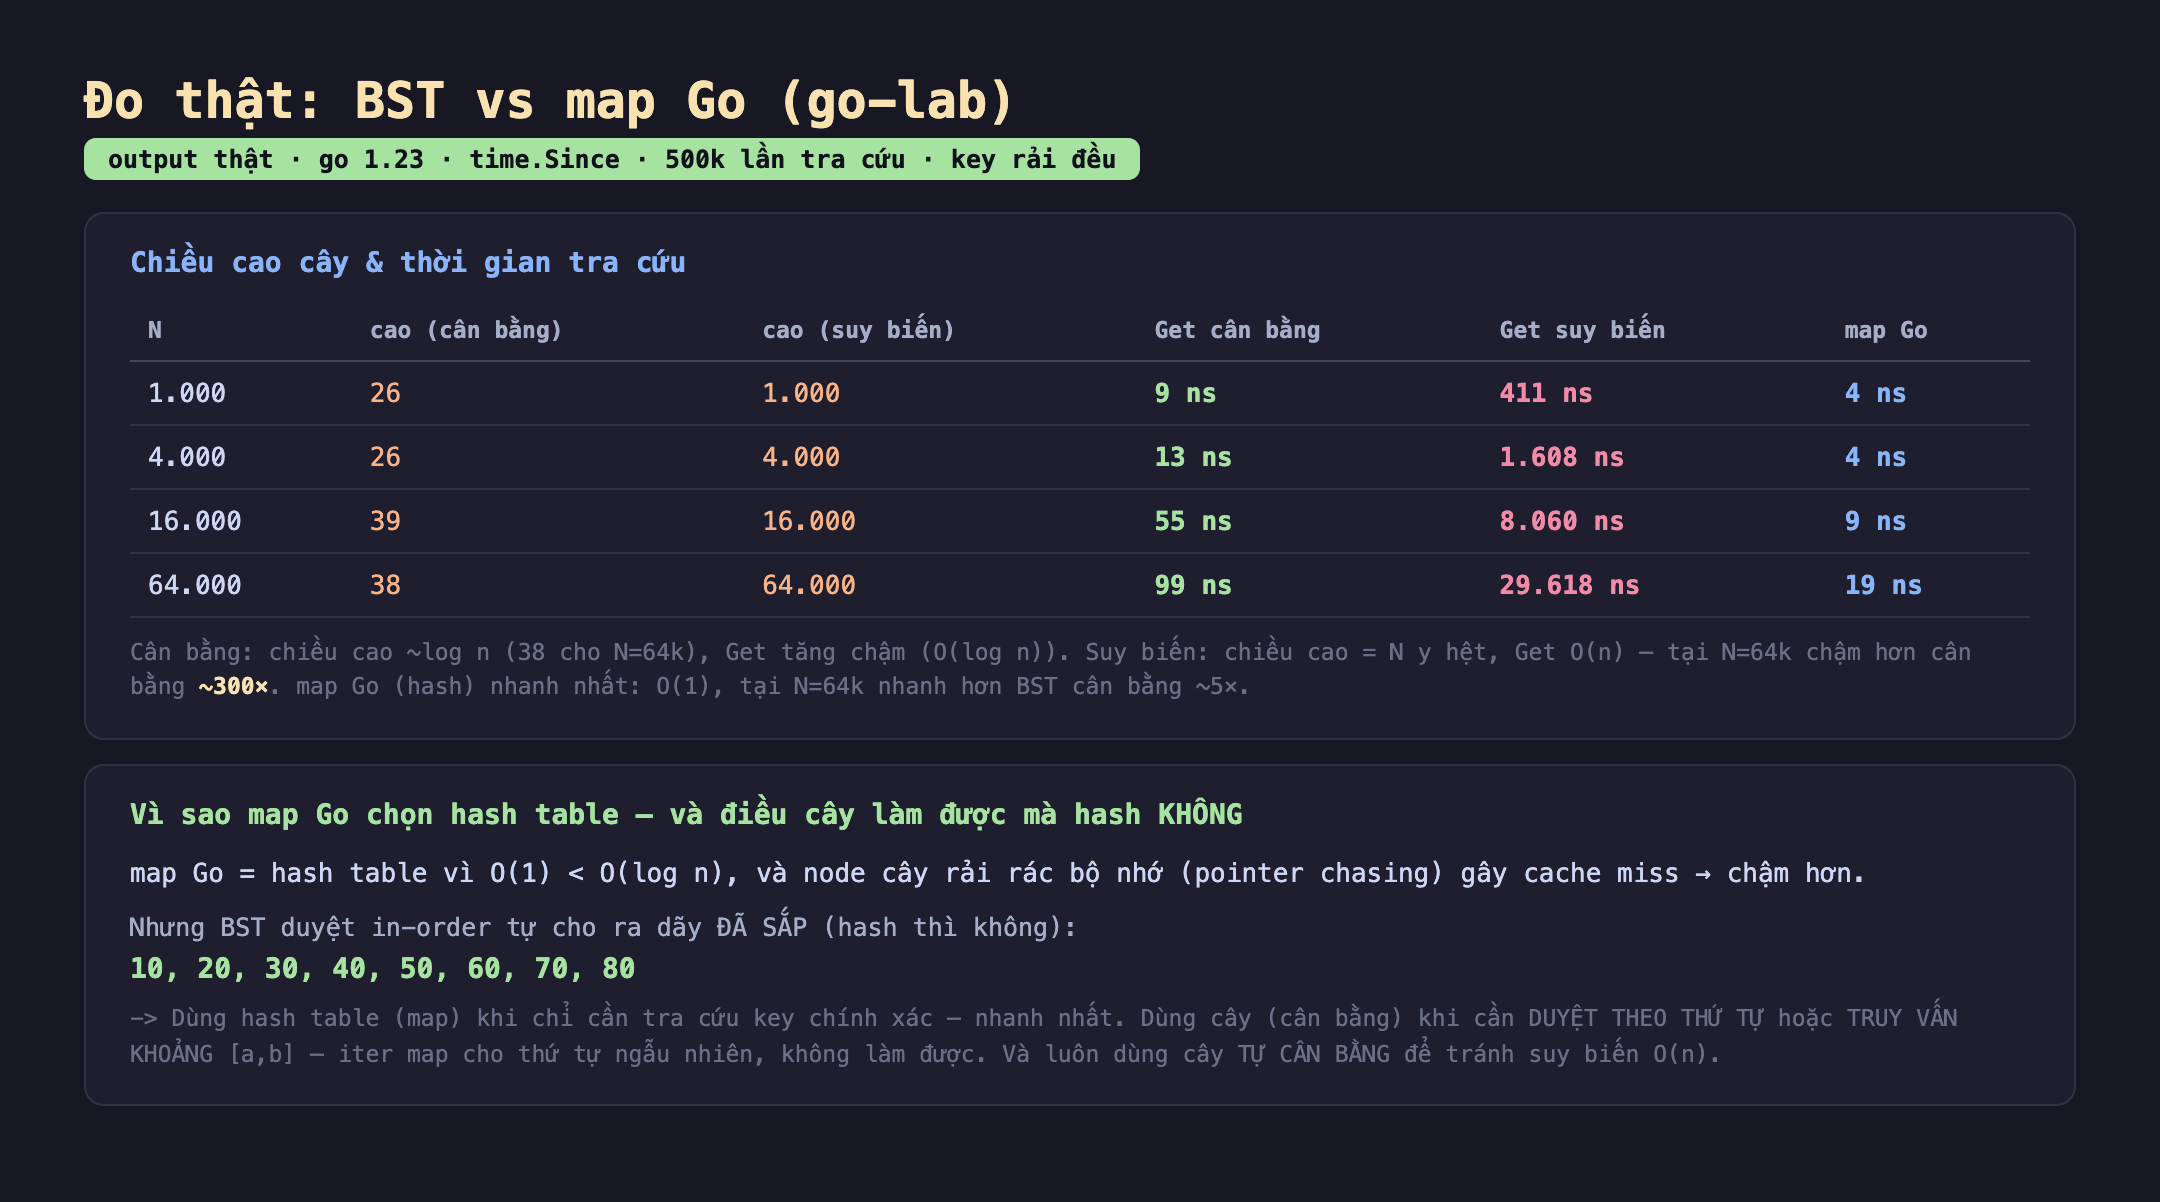Click the 'Get cân bằng' column header
The height and width of the screenshot is (1202, 2160).
[x=1237, y=330]
